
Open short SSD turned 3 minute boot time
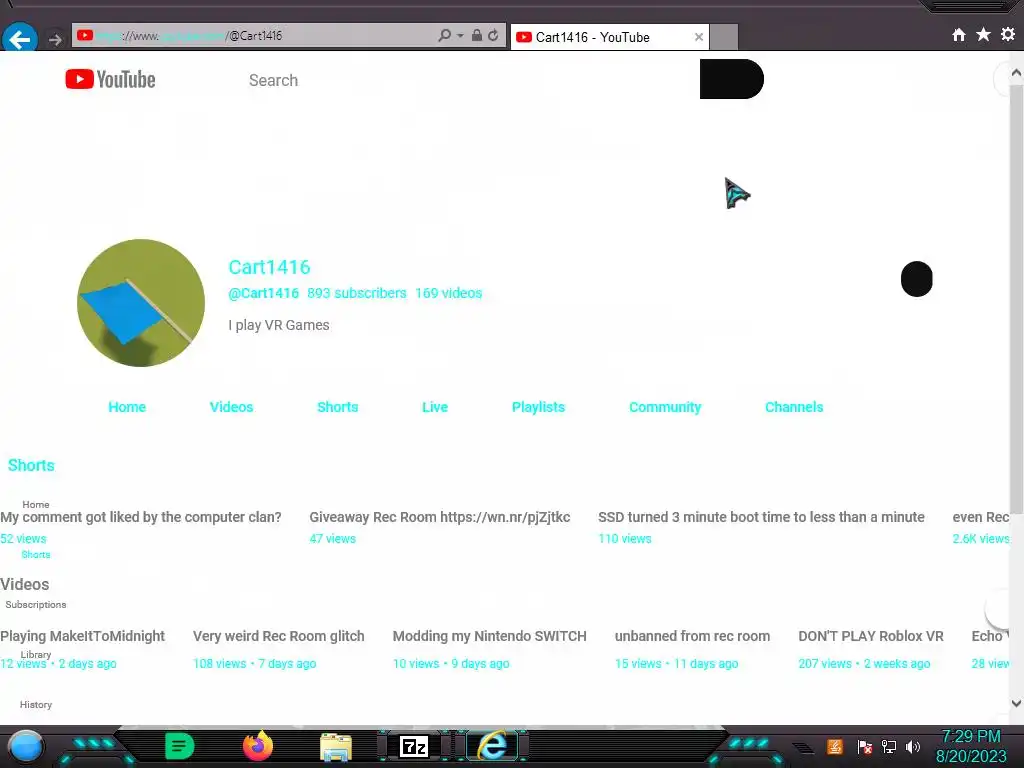pos(761,517)
